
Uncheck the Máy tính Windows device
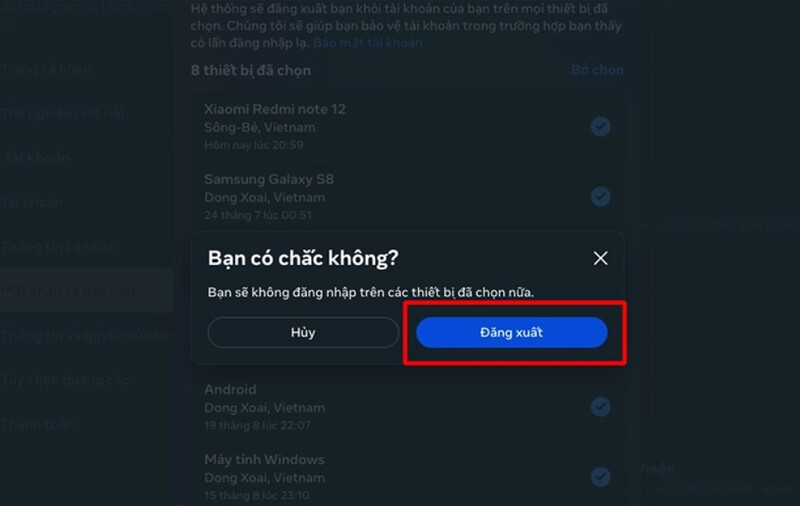tap(601, 476)
